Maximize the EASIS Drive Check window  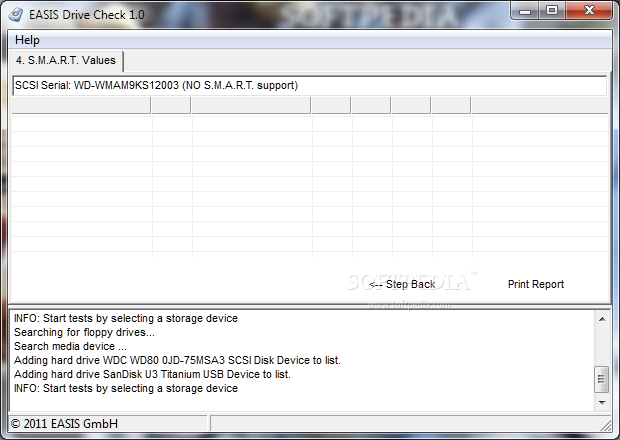point(552,11)
